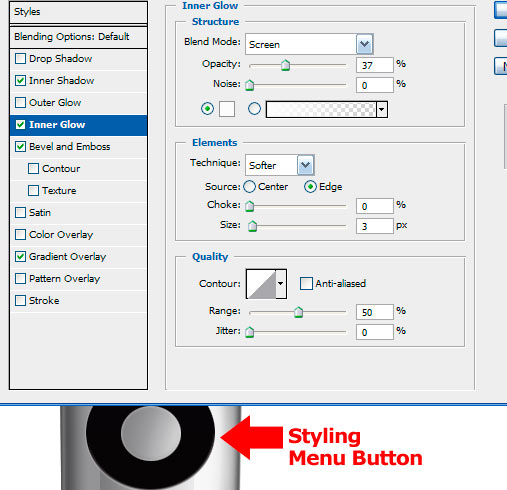
Task: Uncheck the Gradient Overlay style
Action: [20, 257]
